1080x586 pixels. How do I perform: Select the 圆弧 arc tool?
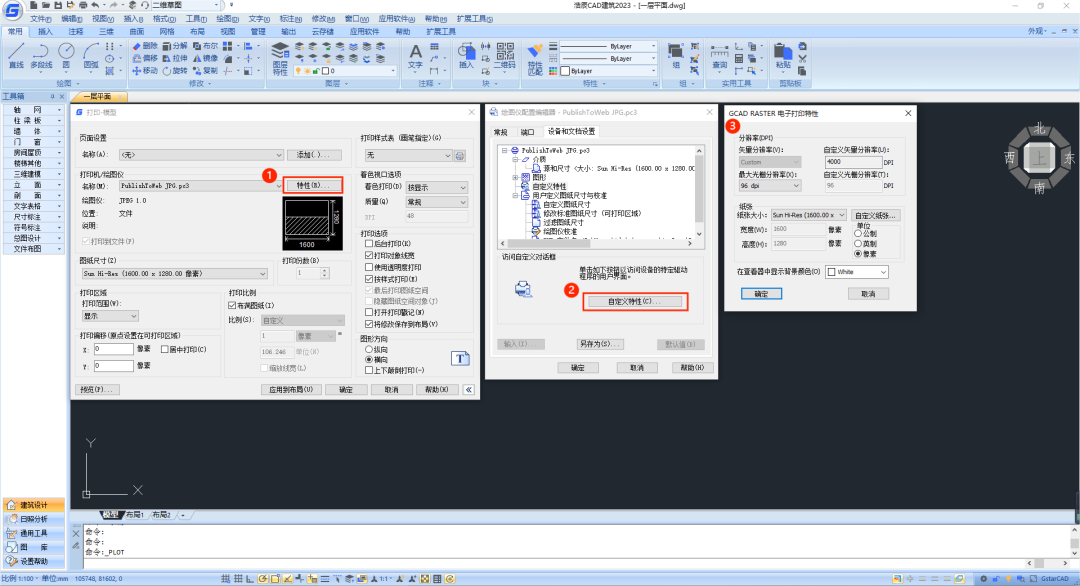(90, 56)
